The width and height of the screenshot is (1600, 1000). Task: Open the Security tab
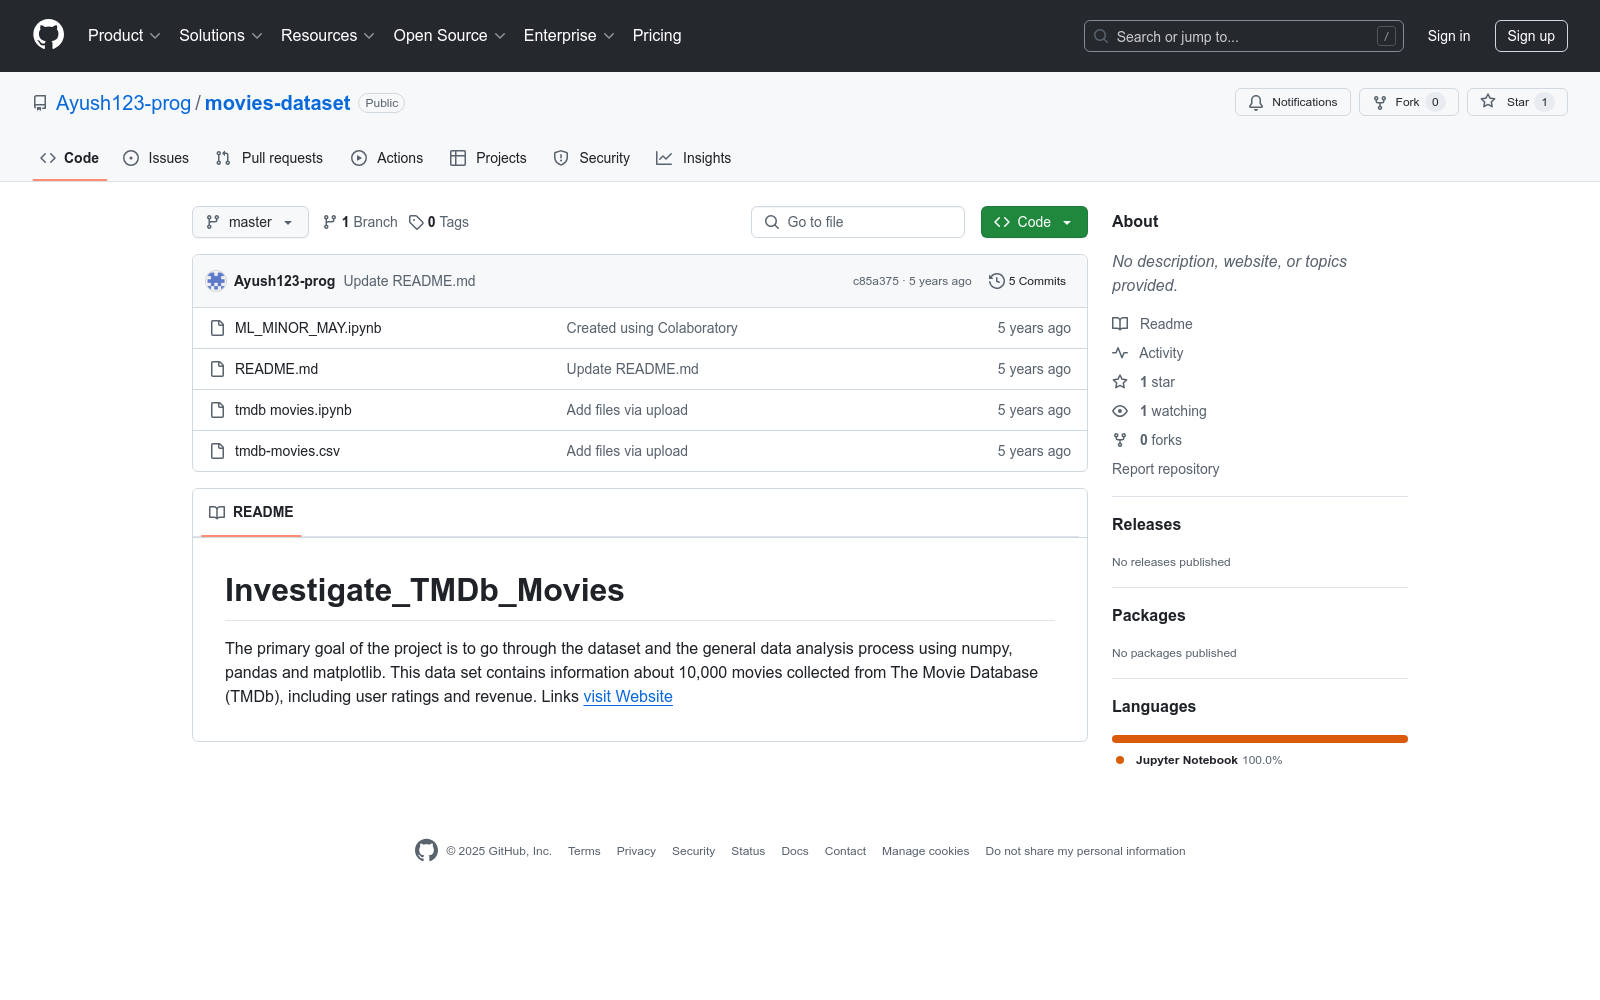tap(592, 158)
